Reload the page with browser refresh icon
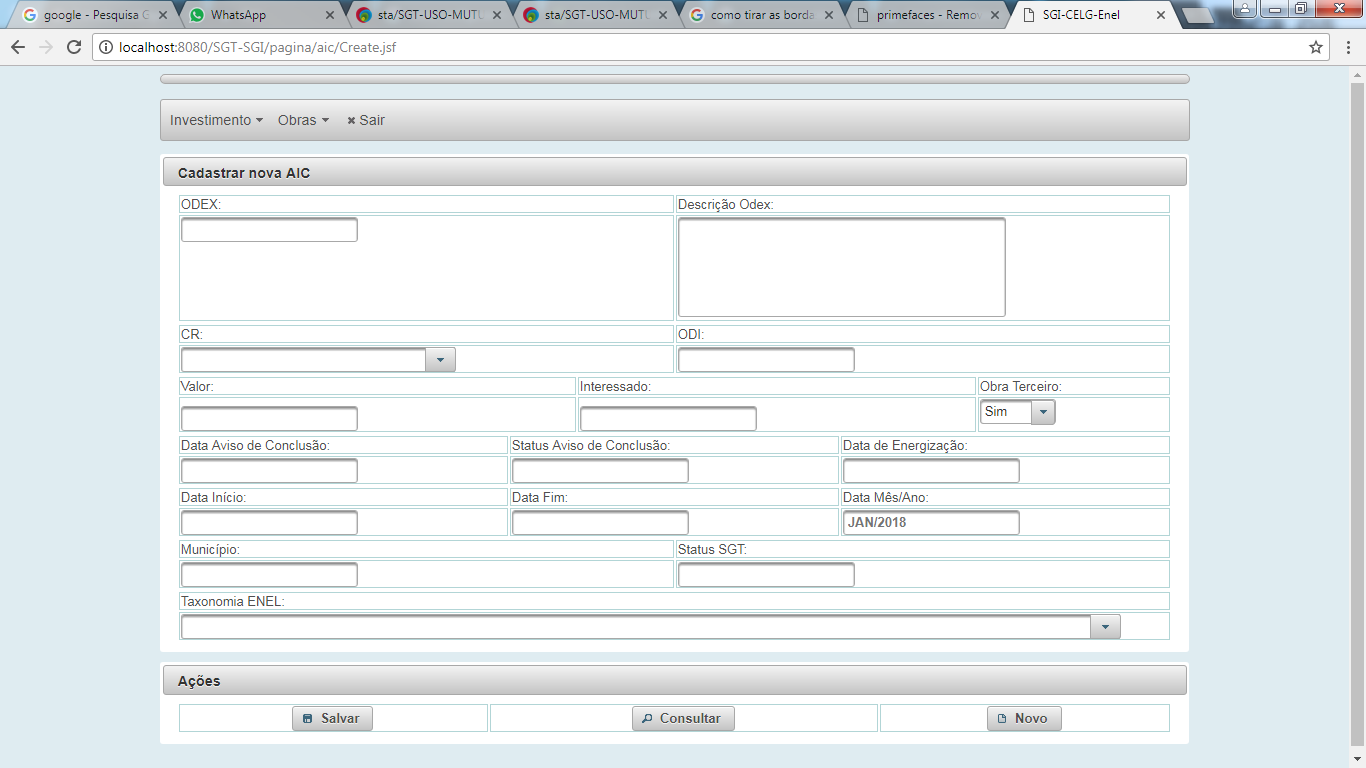1366x768 pixels. click(x=73, y=47)
